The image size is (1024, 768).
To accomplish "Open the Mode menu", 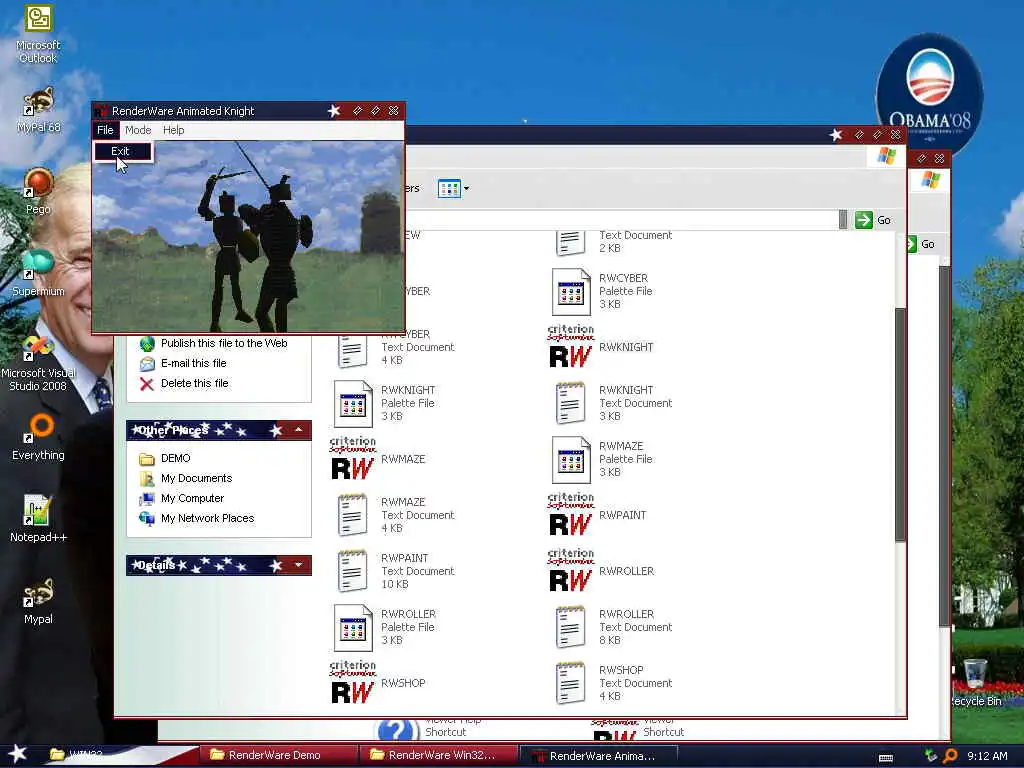I will tap(138, 130).
